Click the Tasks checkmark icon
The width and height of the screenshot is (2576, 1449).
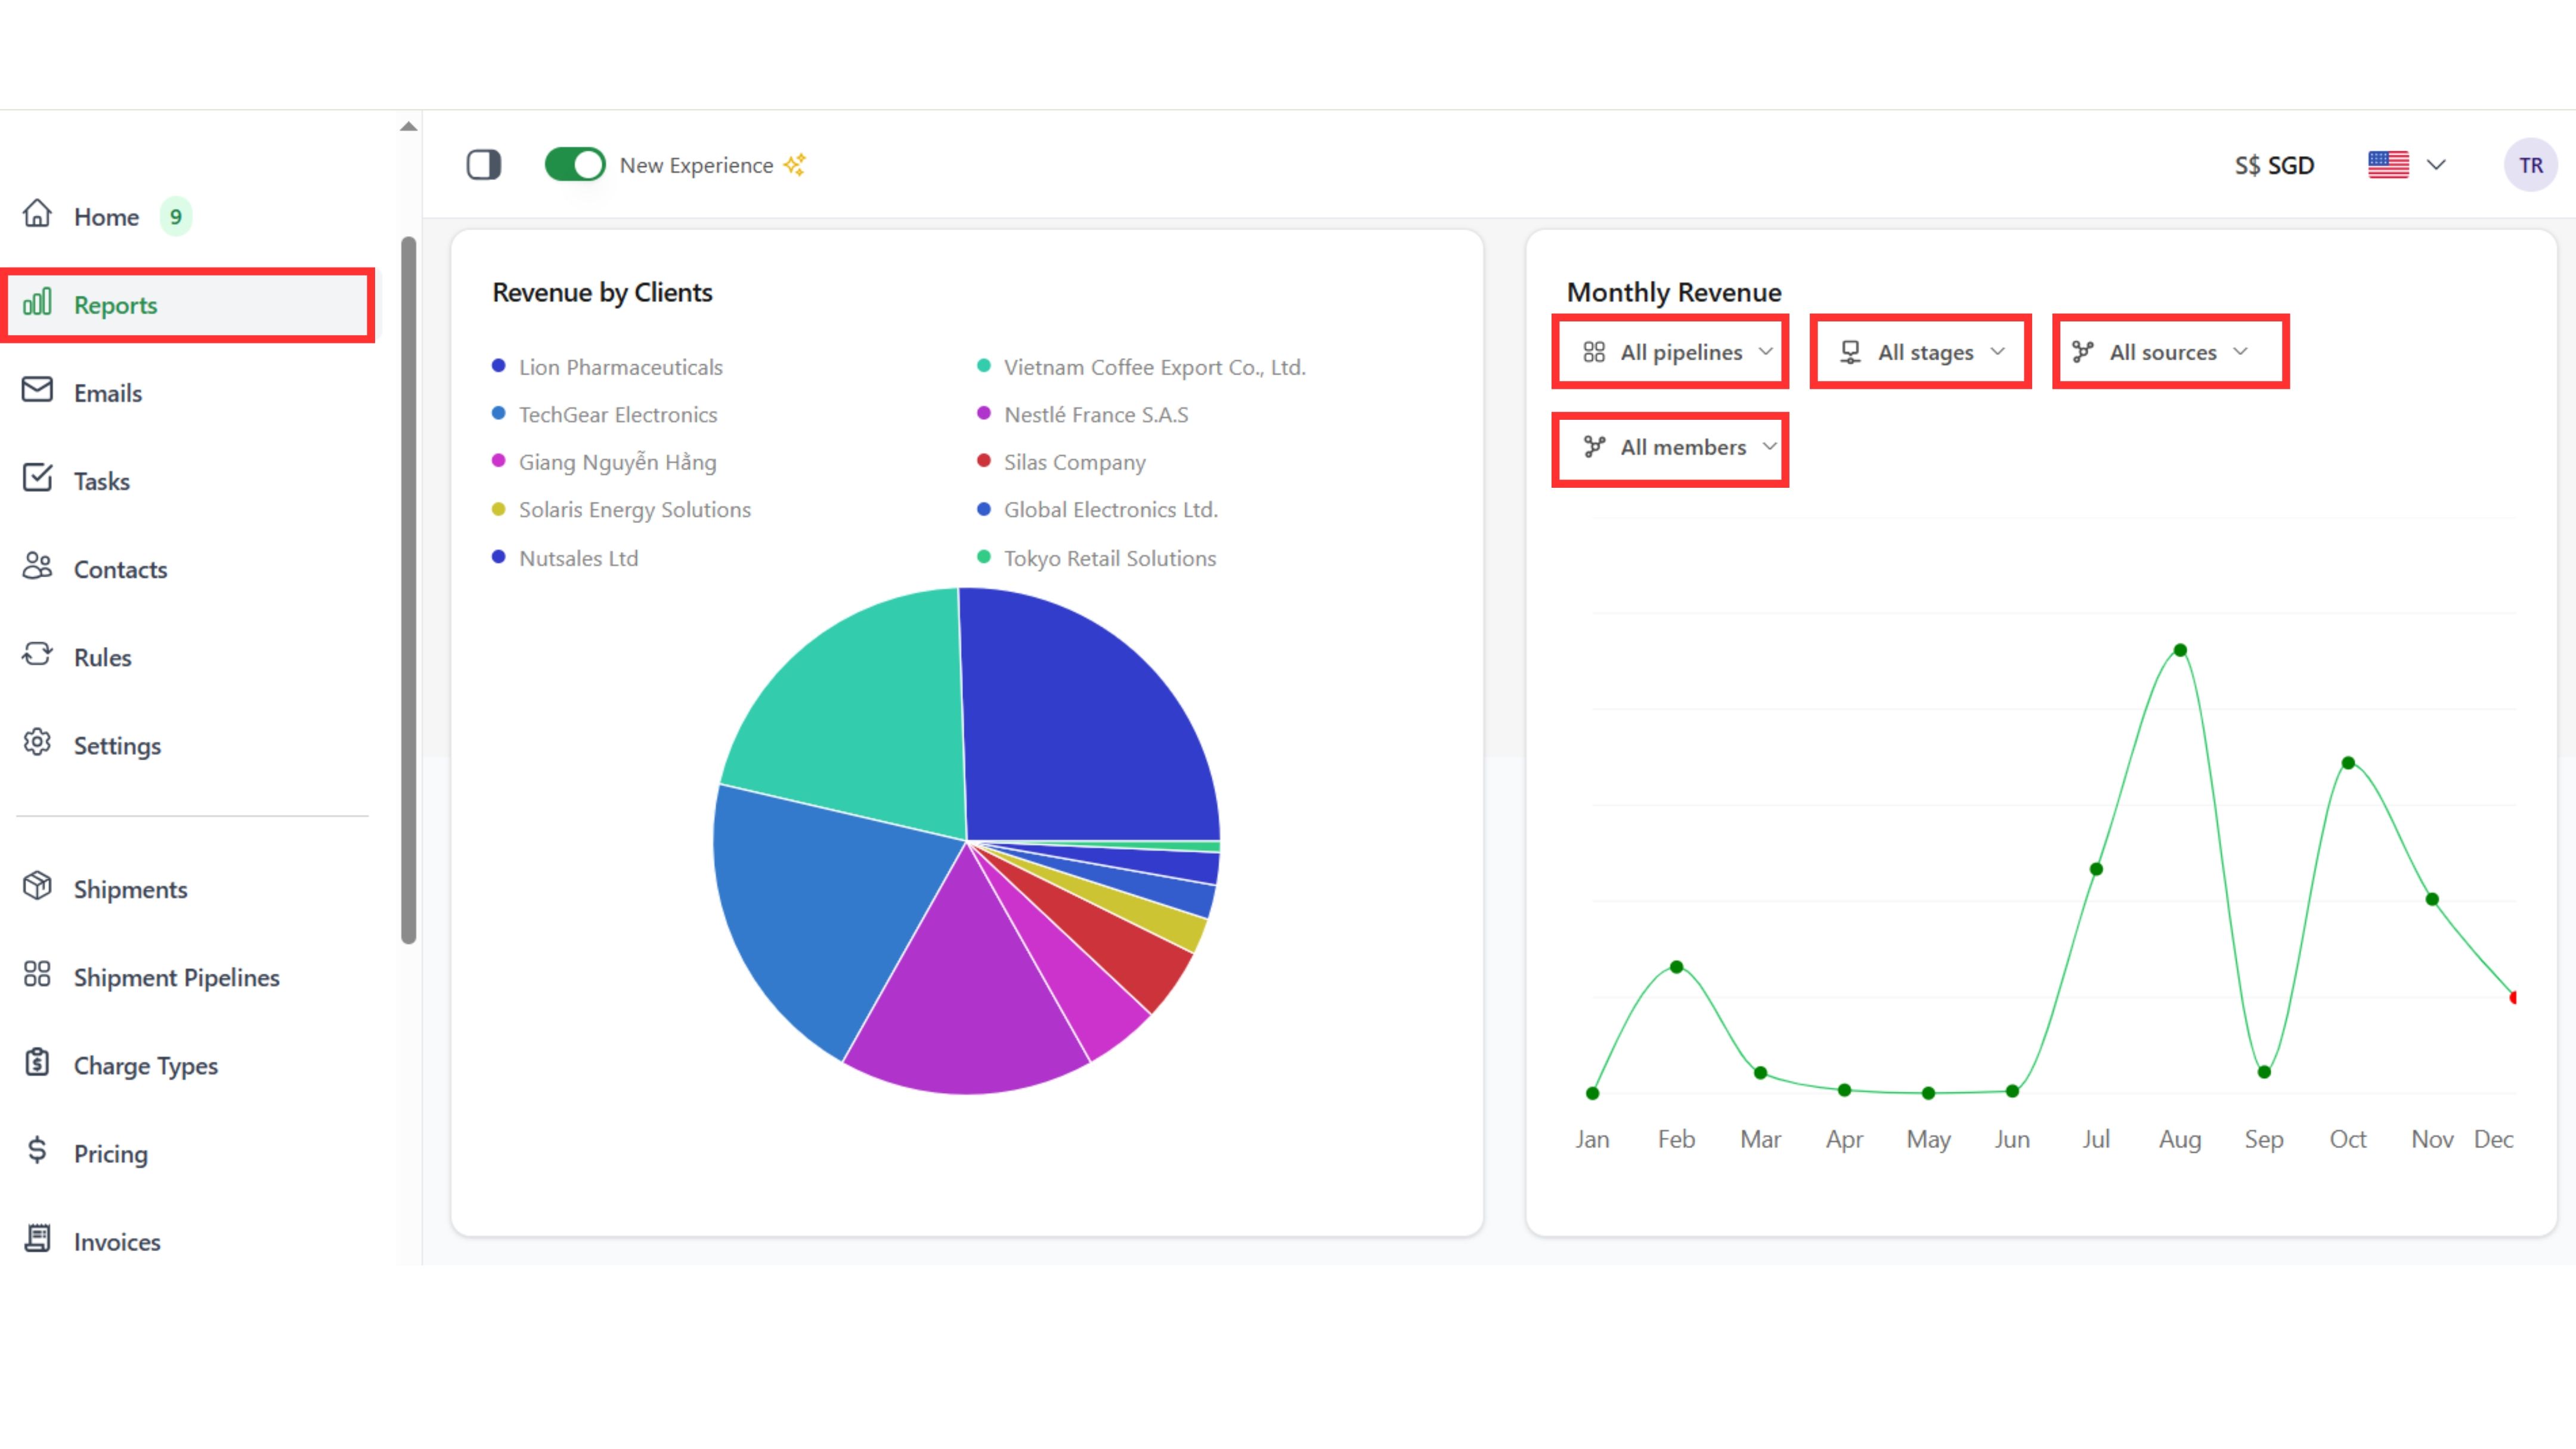[37, 478]
